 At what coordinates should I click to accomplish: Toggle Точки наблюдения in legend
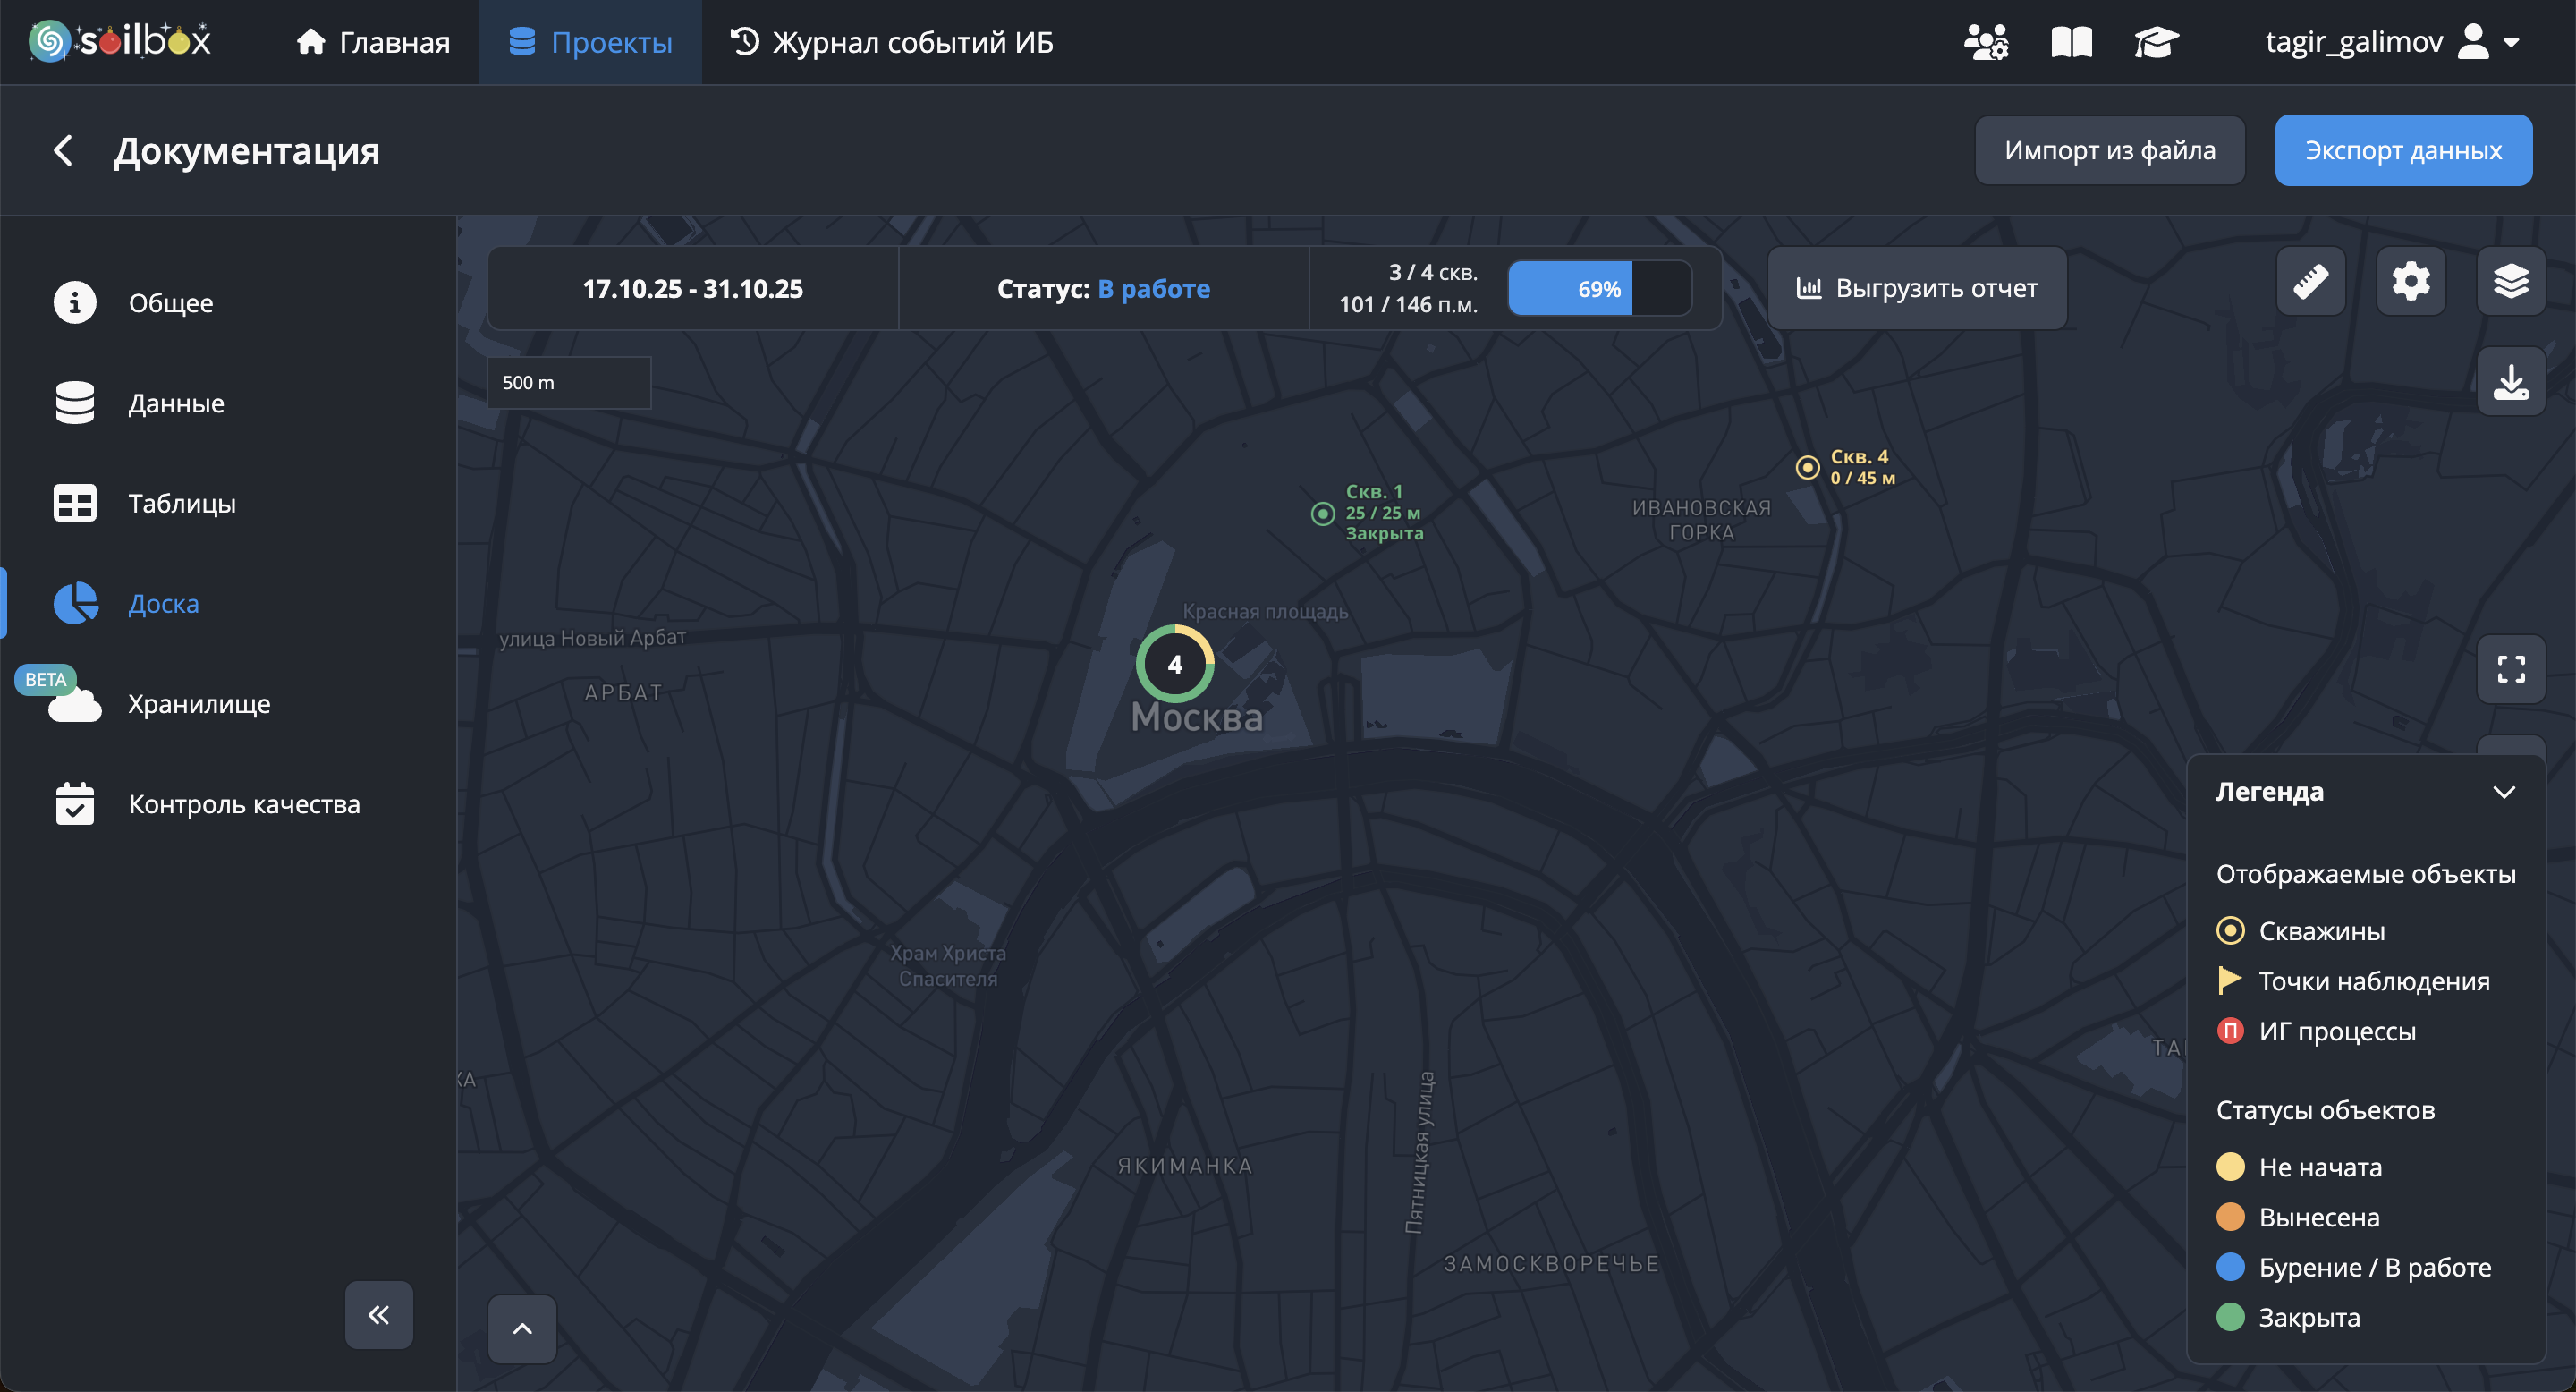point(2372,981)
